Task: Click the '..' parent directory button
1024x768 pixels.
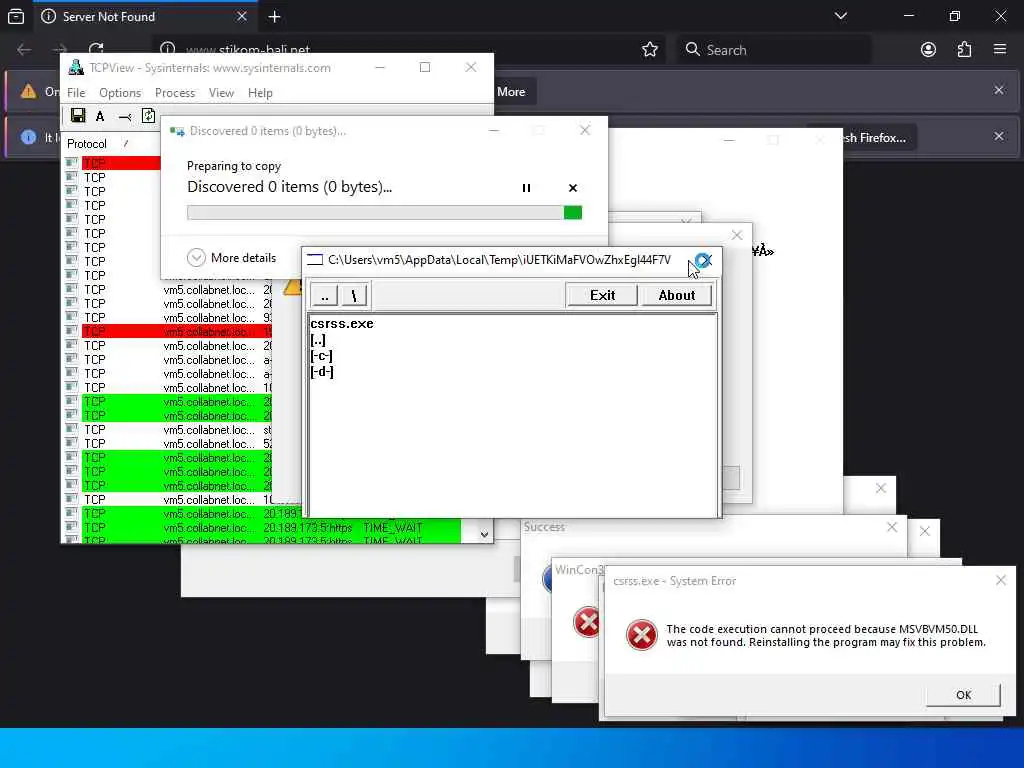Action: click(325, 295)
